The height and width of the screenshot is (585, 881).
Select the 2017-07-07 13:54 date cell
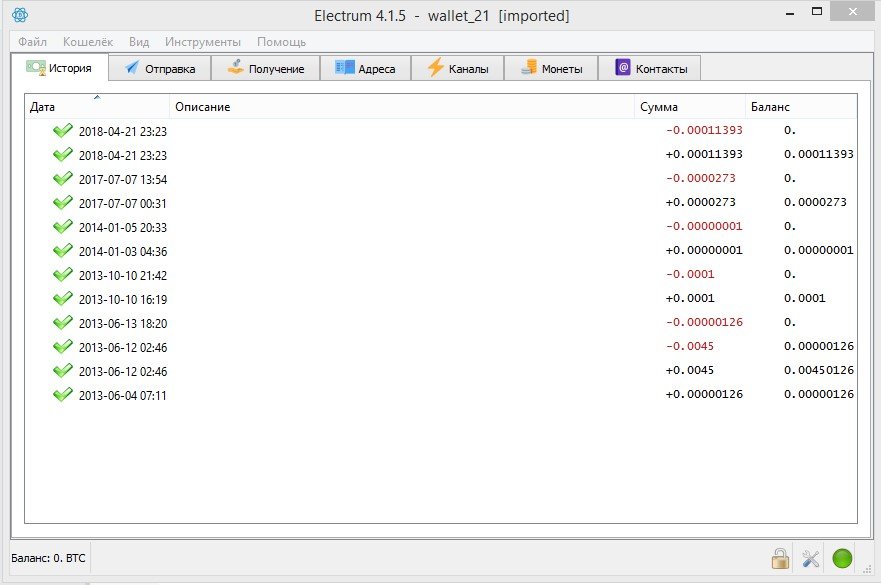coord(123,179)
